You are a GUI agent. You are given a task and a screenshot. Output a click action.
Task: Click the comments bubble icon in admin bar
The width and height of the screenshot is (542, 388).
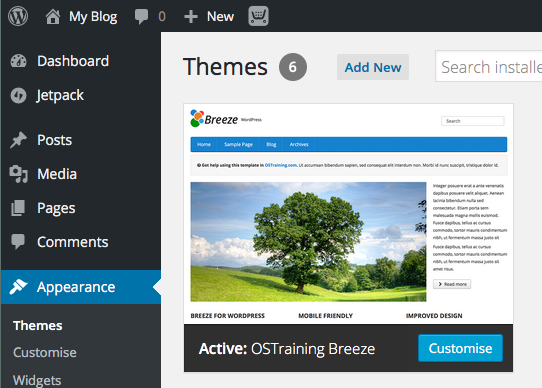[x=141, y=17]
